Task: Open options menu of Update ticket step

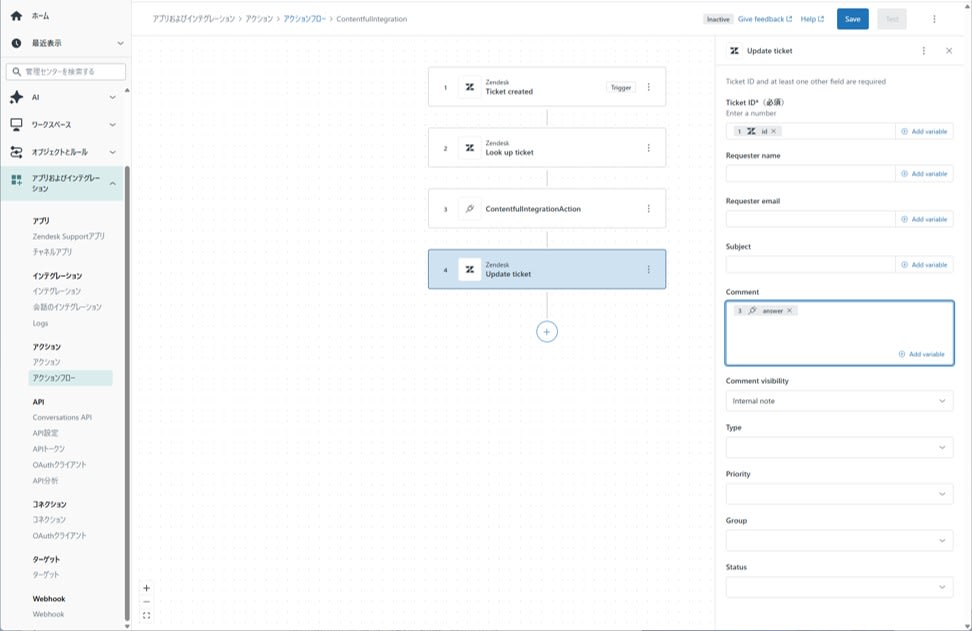Action: pyautogui.click(x=649, y=270)
